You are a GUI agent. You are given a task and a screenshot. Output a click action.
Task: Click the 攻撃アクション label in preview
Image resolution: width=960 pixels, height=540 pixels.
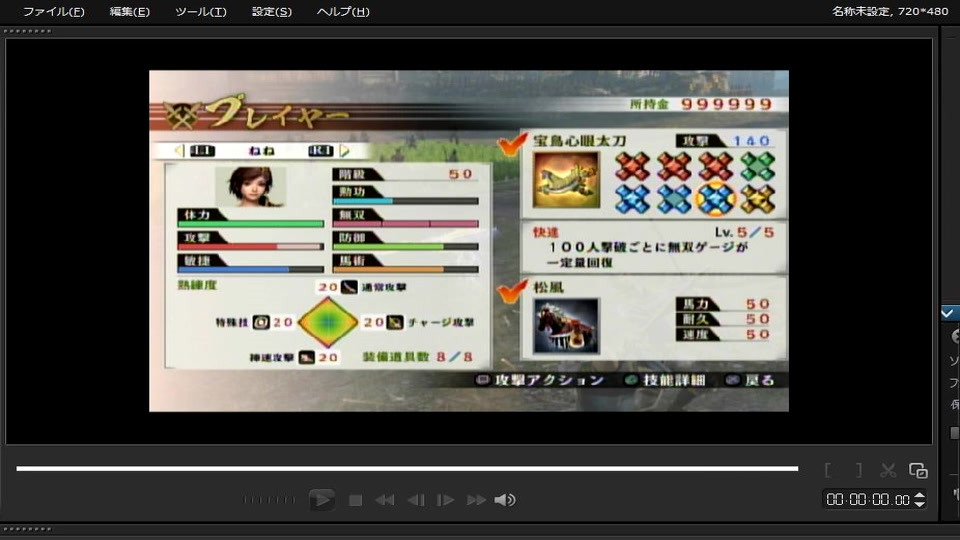click(549, 380)
